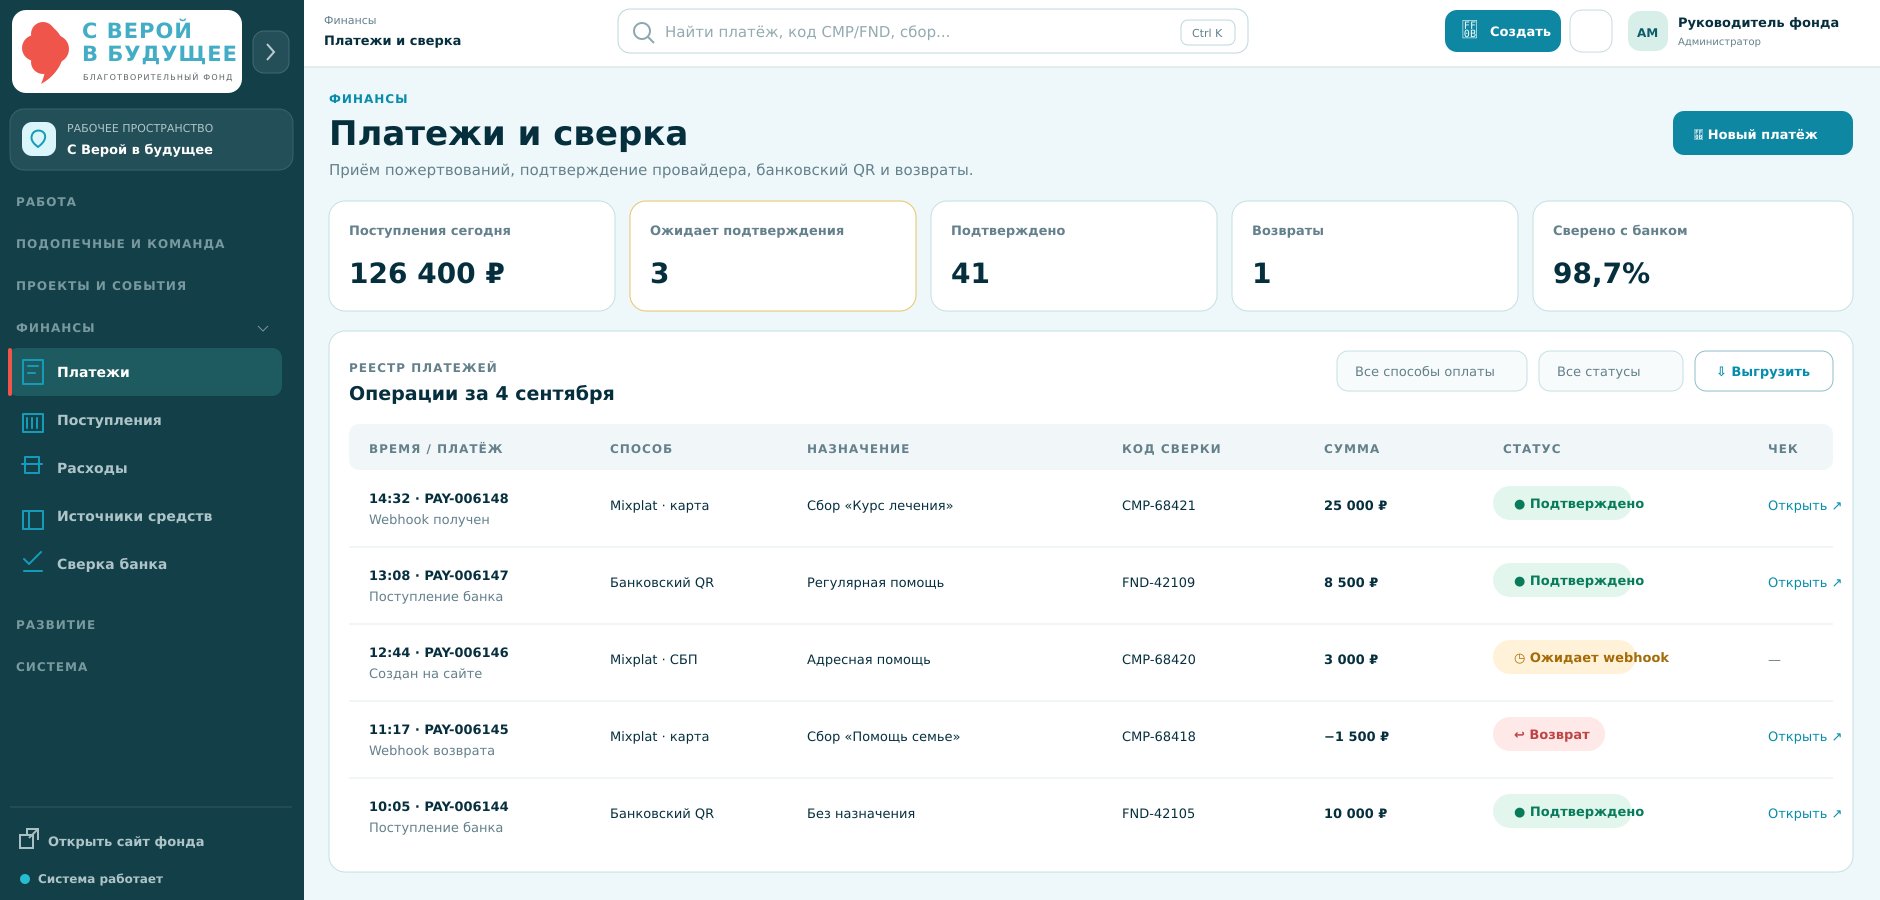Expand the Проекты и события section
Screen dimensions: 1880x900
point(101,286)
